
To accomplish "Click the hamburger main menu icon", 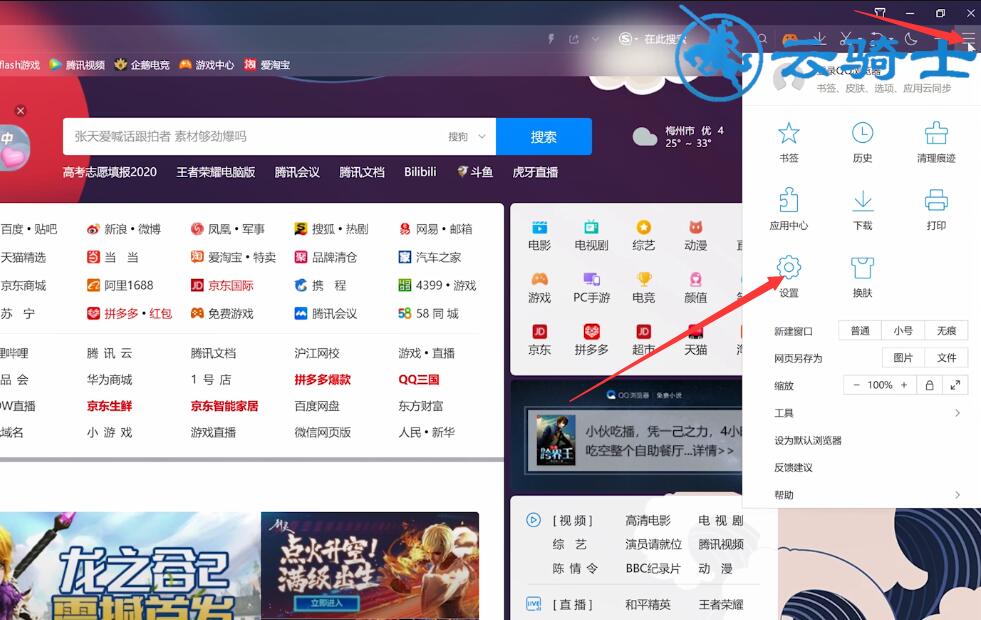I will (x=968, y=38).
